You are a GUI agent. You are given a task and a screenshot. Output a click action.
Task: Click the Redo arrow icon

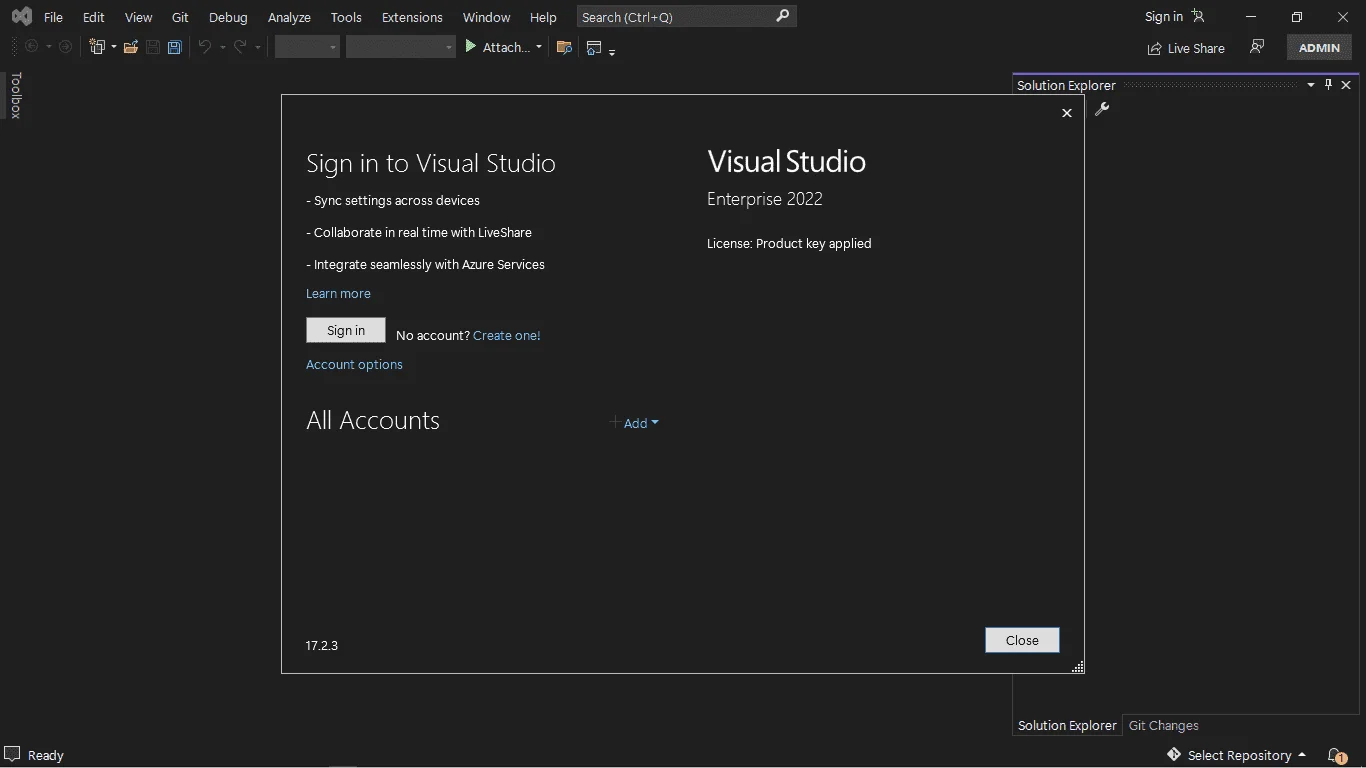pyautogui.click(x=240, y=47)
